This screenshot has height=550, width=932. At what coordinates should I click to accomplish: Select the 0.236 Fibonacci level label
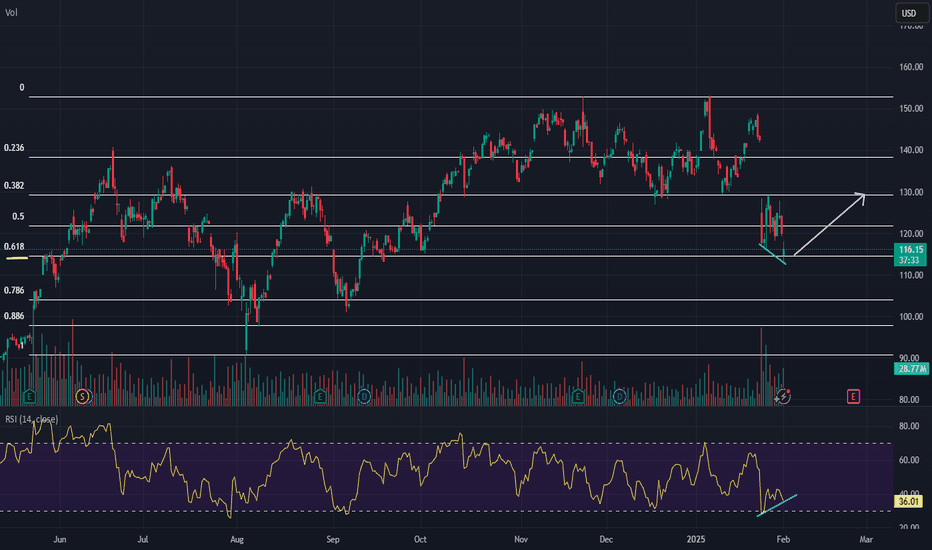click(x=14, y=147)
